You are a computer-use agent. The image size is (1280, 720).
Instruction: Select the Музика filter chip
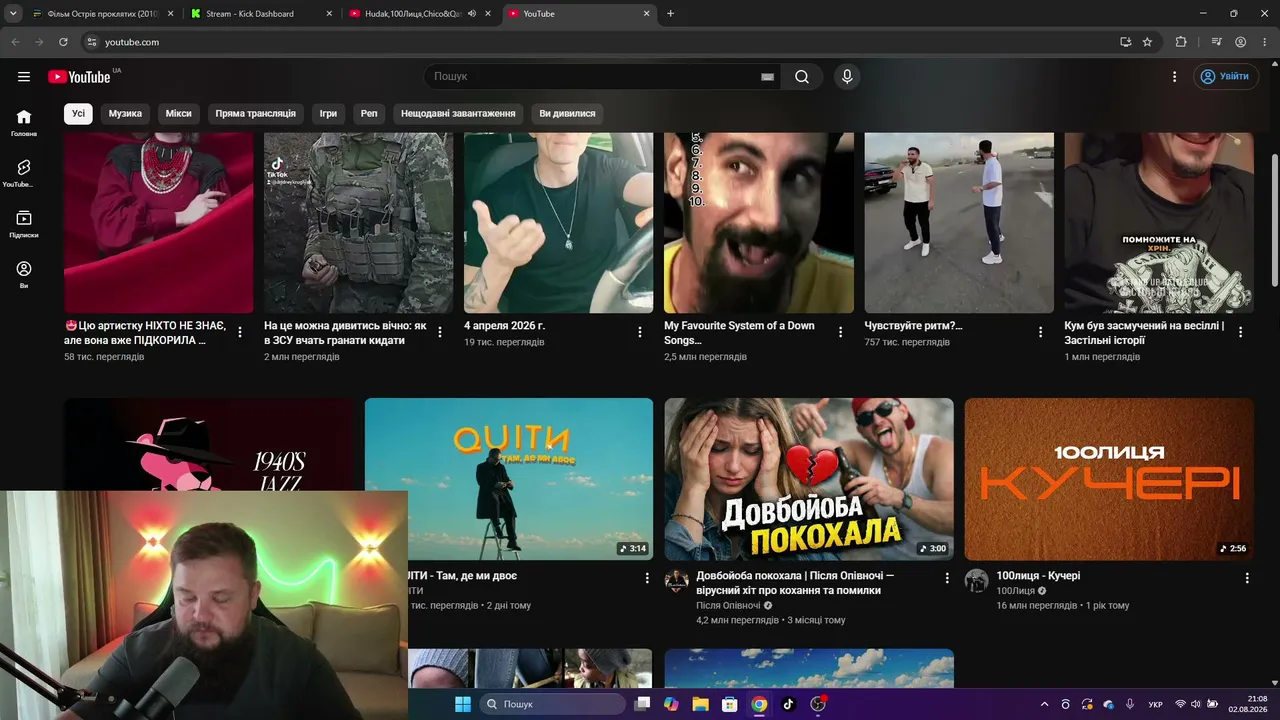click(125, 114)
